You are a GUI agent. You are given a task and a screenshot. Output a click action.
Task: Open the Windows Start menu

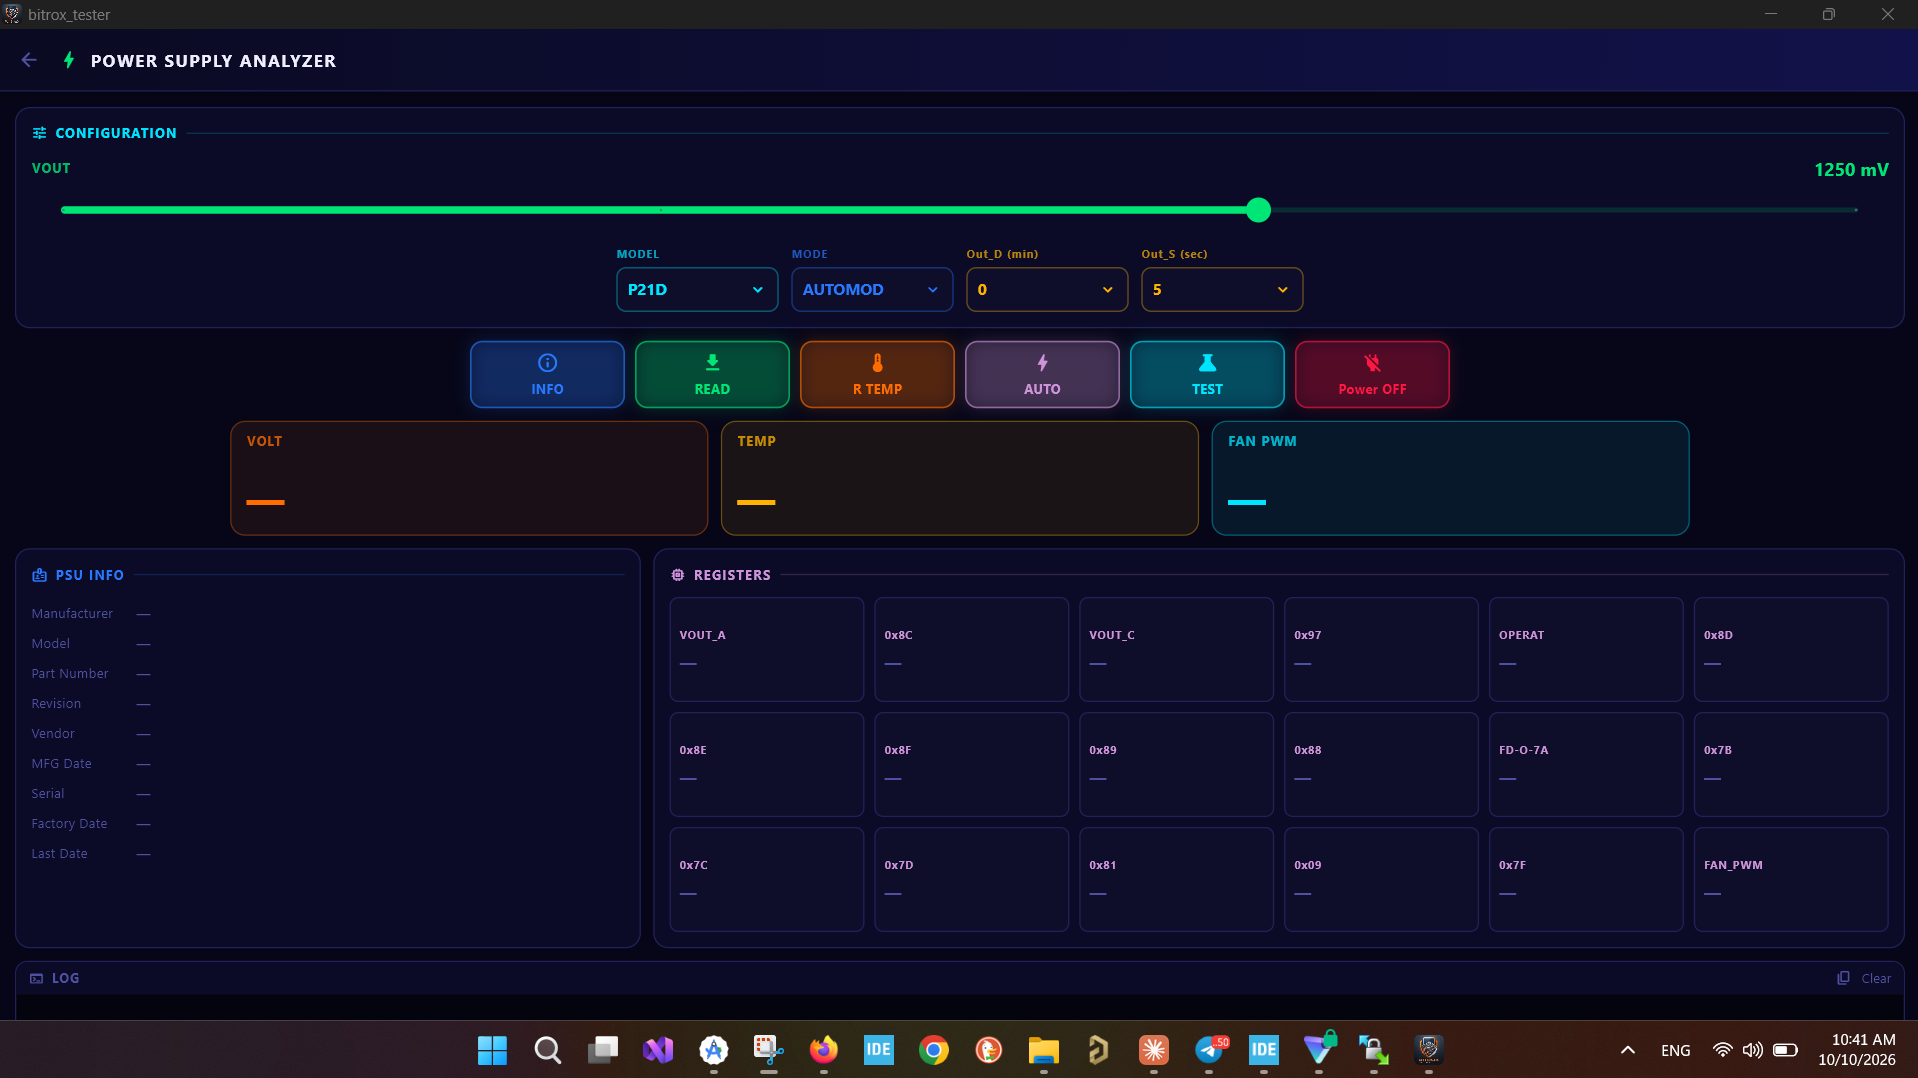(492, 1050)
